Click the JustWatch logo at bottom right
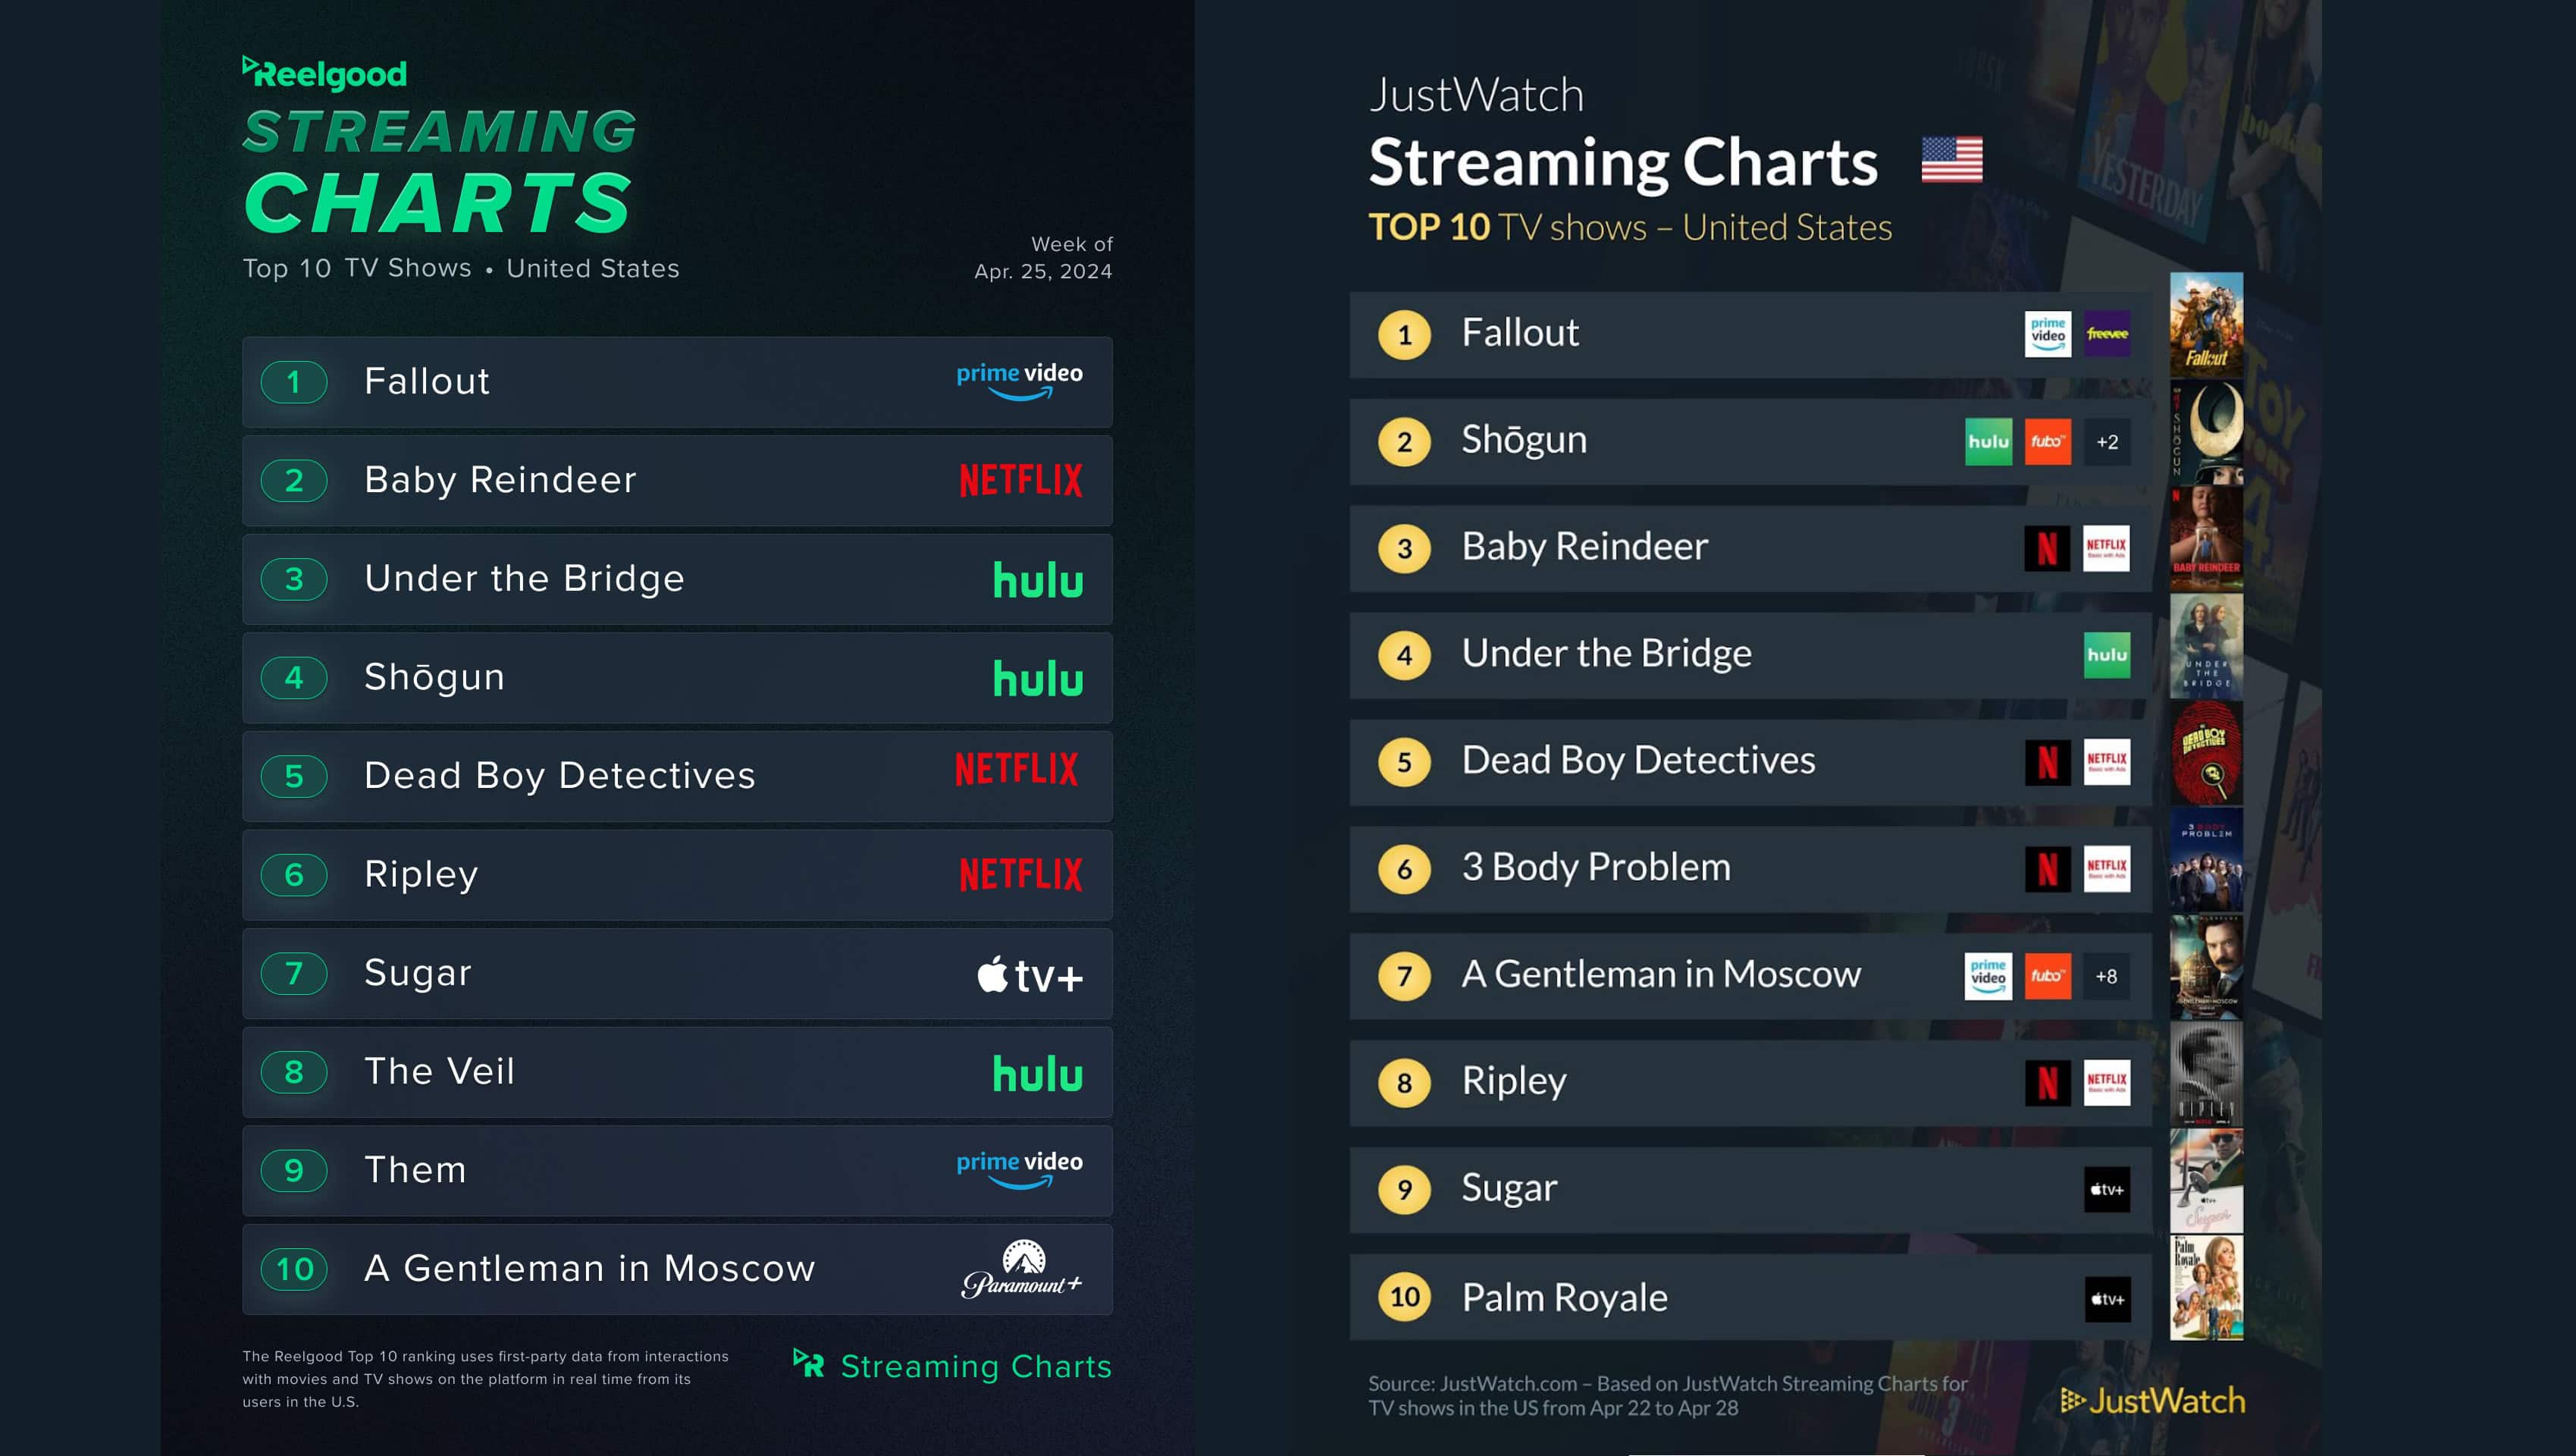2576x1456 pixels. pos(2152,1401)
